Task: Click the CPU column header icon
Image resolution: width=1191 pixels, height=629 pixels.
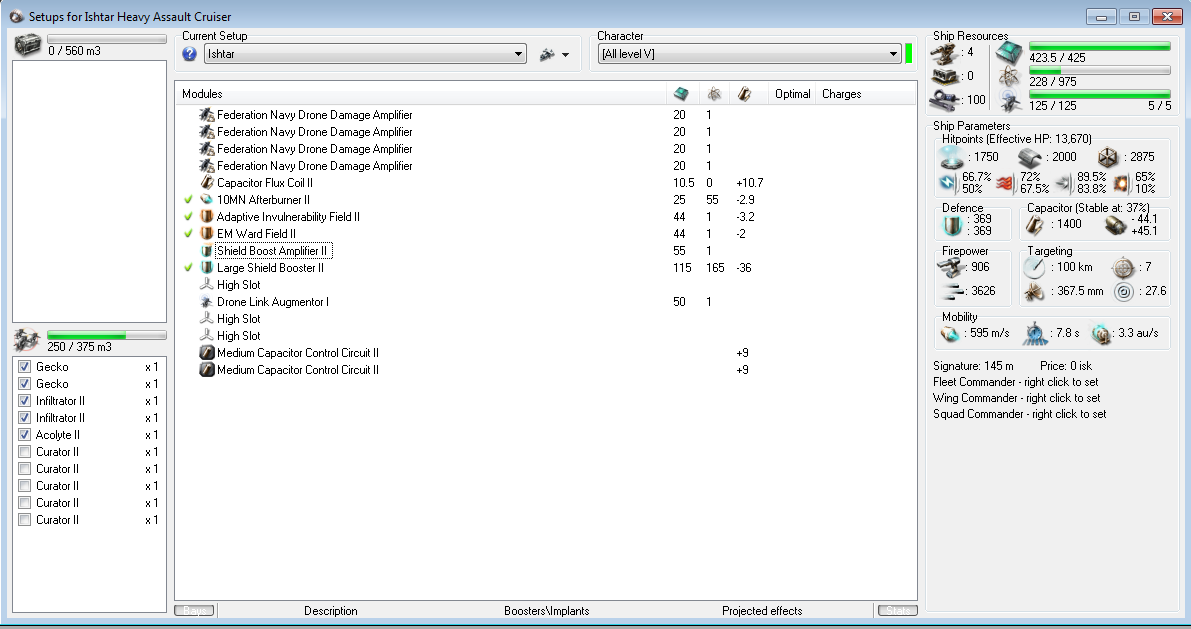Action: click(680, 94)
